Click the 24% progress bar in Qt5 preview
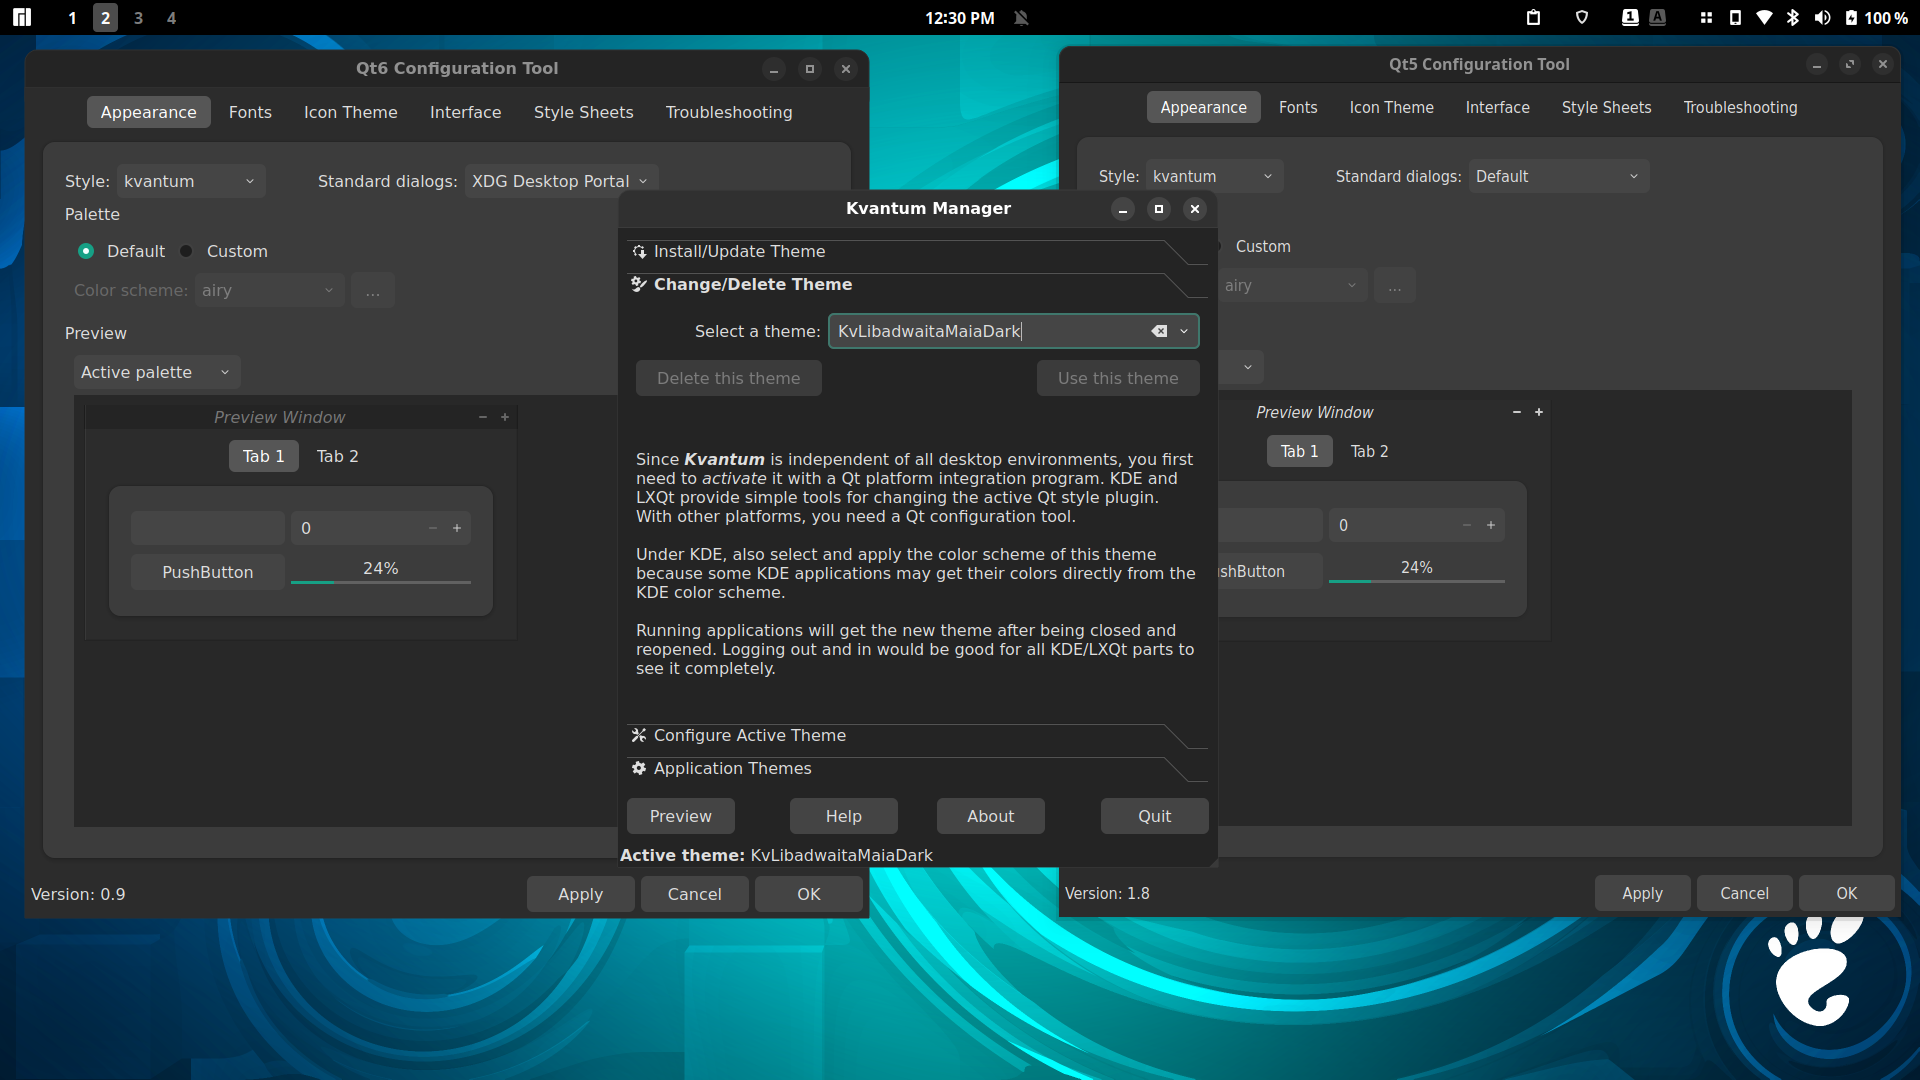The height and width of the screenshot is (1080, 1920). coord(1416,569)
